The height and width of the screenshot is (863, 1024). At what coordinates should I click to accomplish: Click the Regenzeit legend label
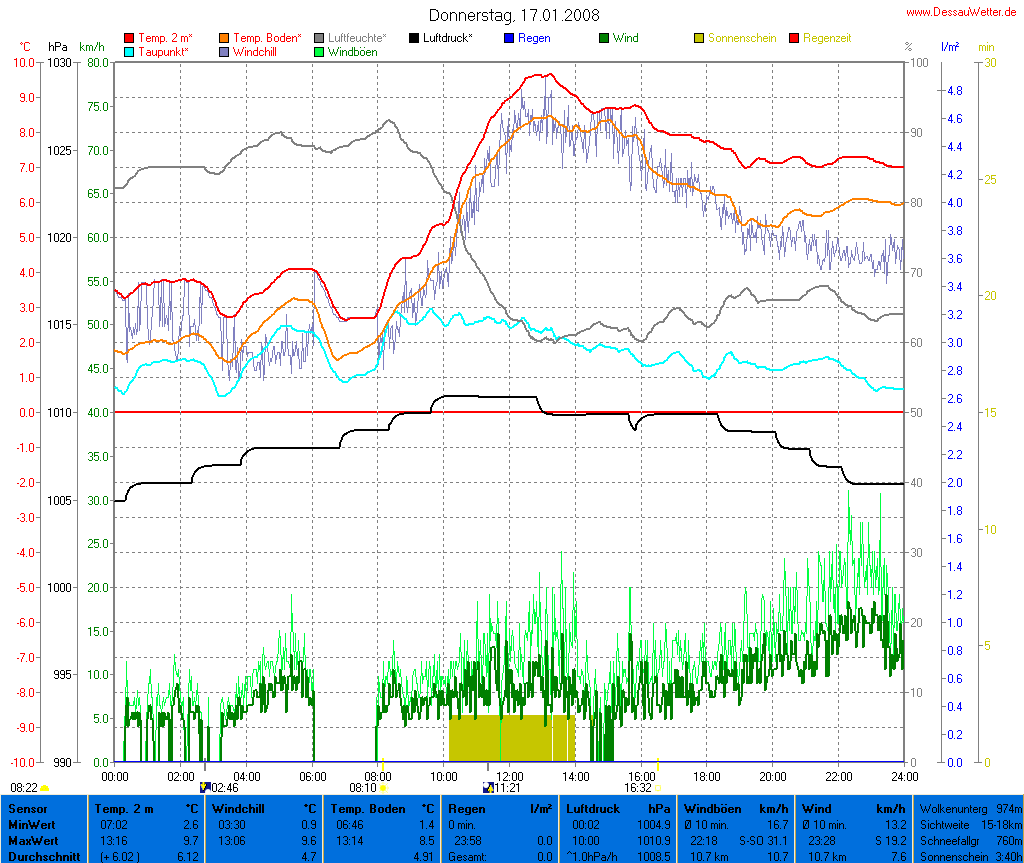point(828,38)
